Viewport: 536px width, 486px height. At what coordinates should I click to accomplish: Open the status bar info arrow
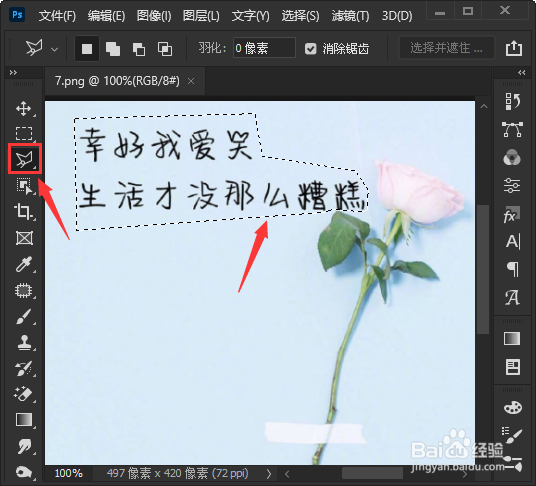point(269,474)
